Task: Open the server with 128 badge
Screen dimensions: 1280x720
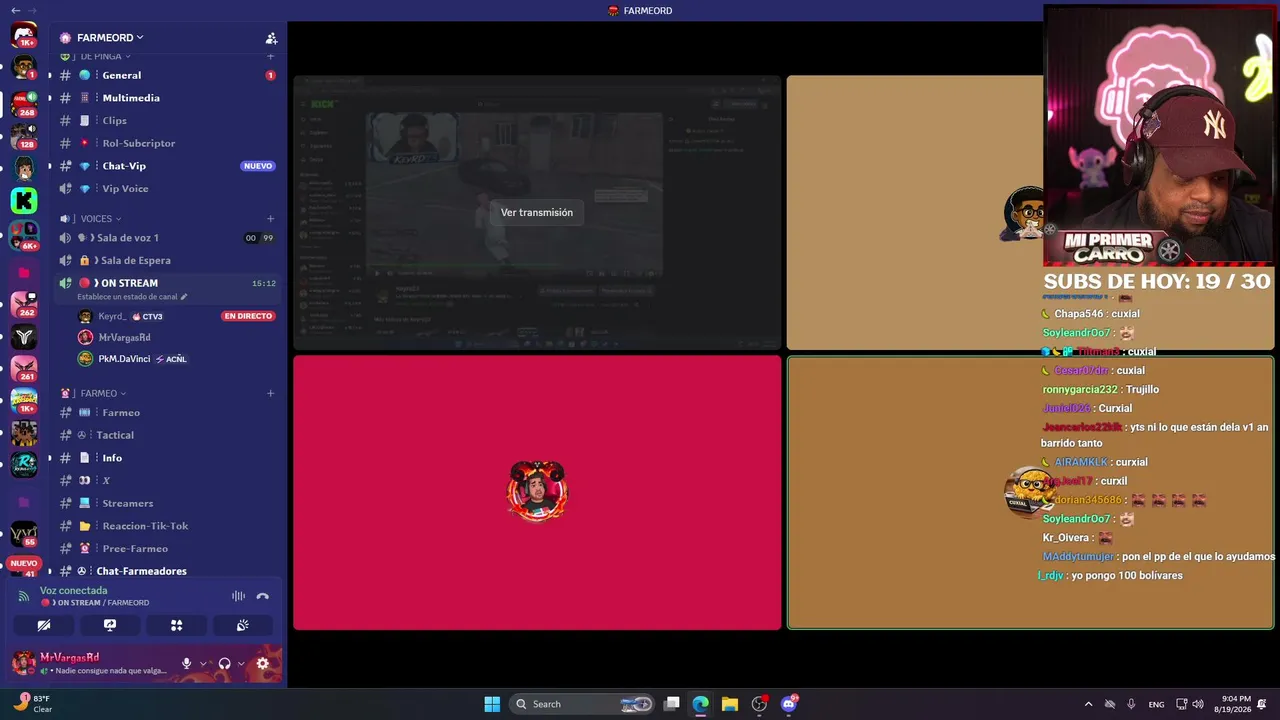Action: pyautogui.click(x=24, y=135)
